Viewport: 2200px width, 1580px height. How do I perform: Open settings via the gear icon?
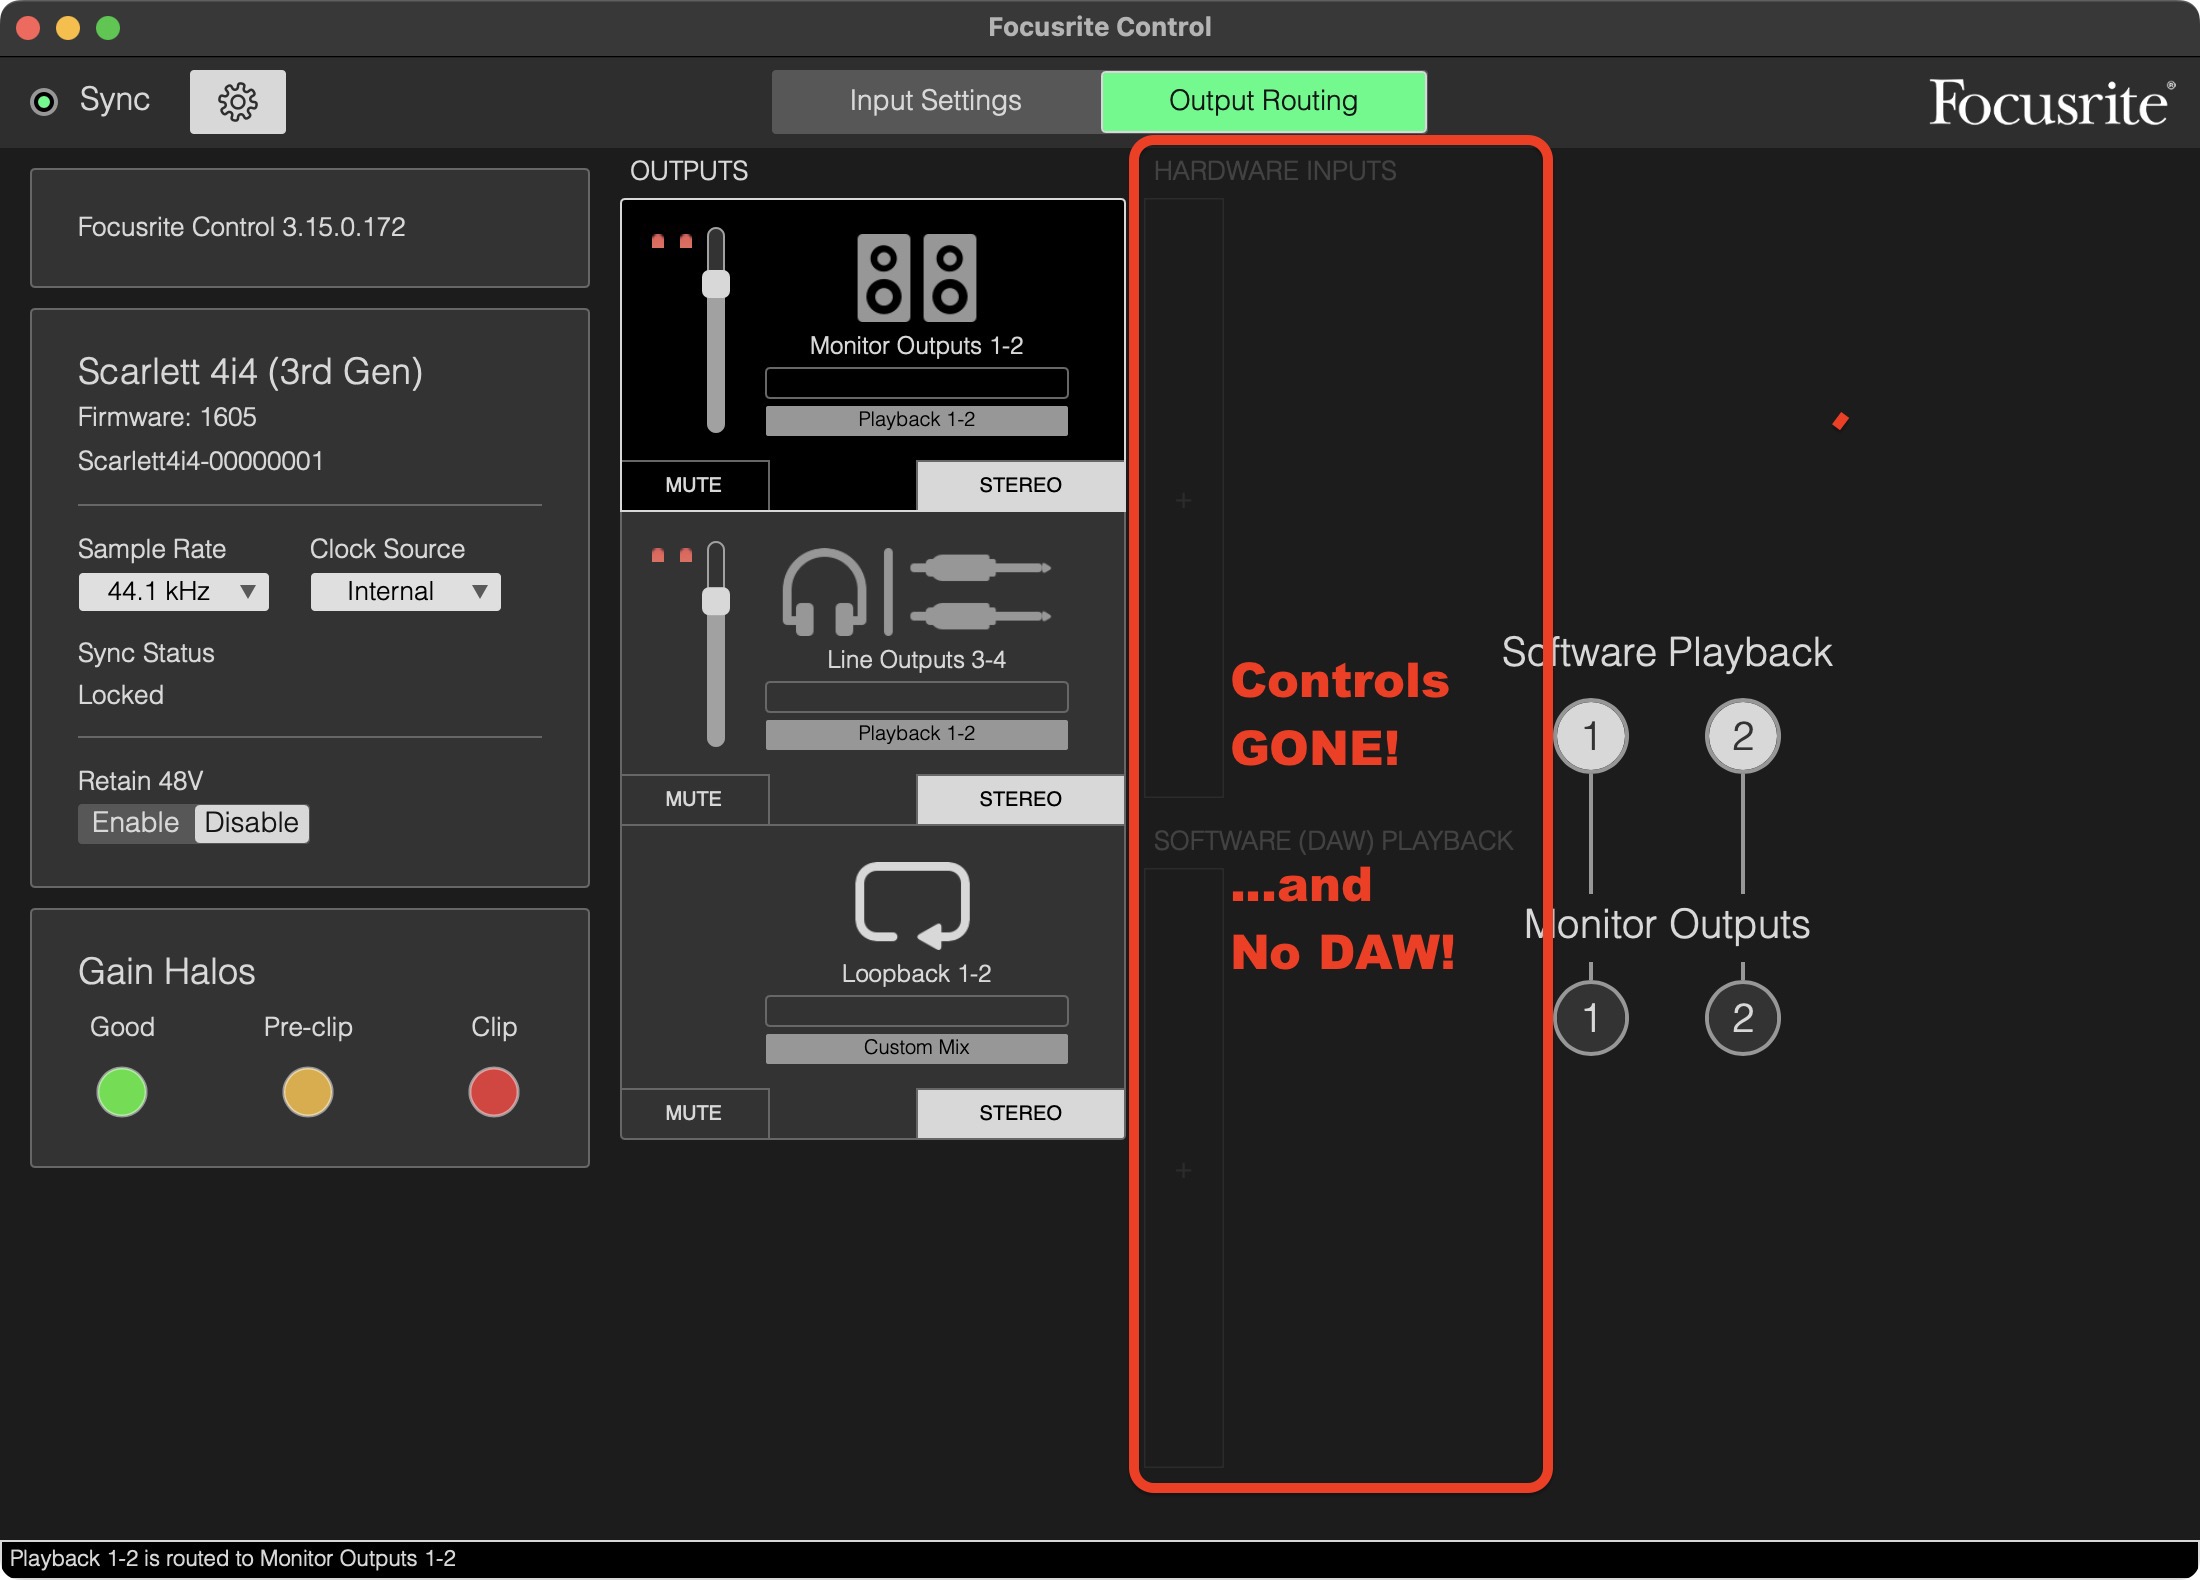[238, 102]
